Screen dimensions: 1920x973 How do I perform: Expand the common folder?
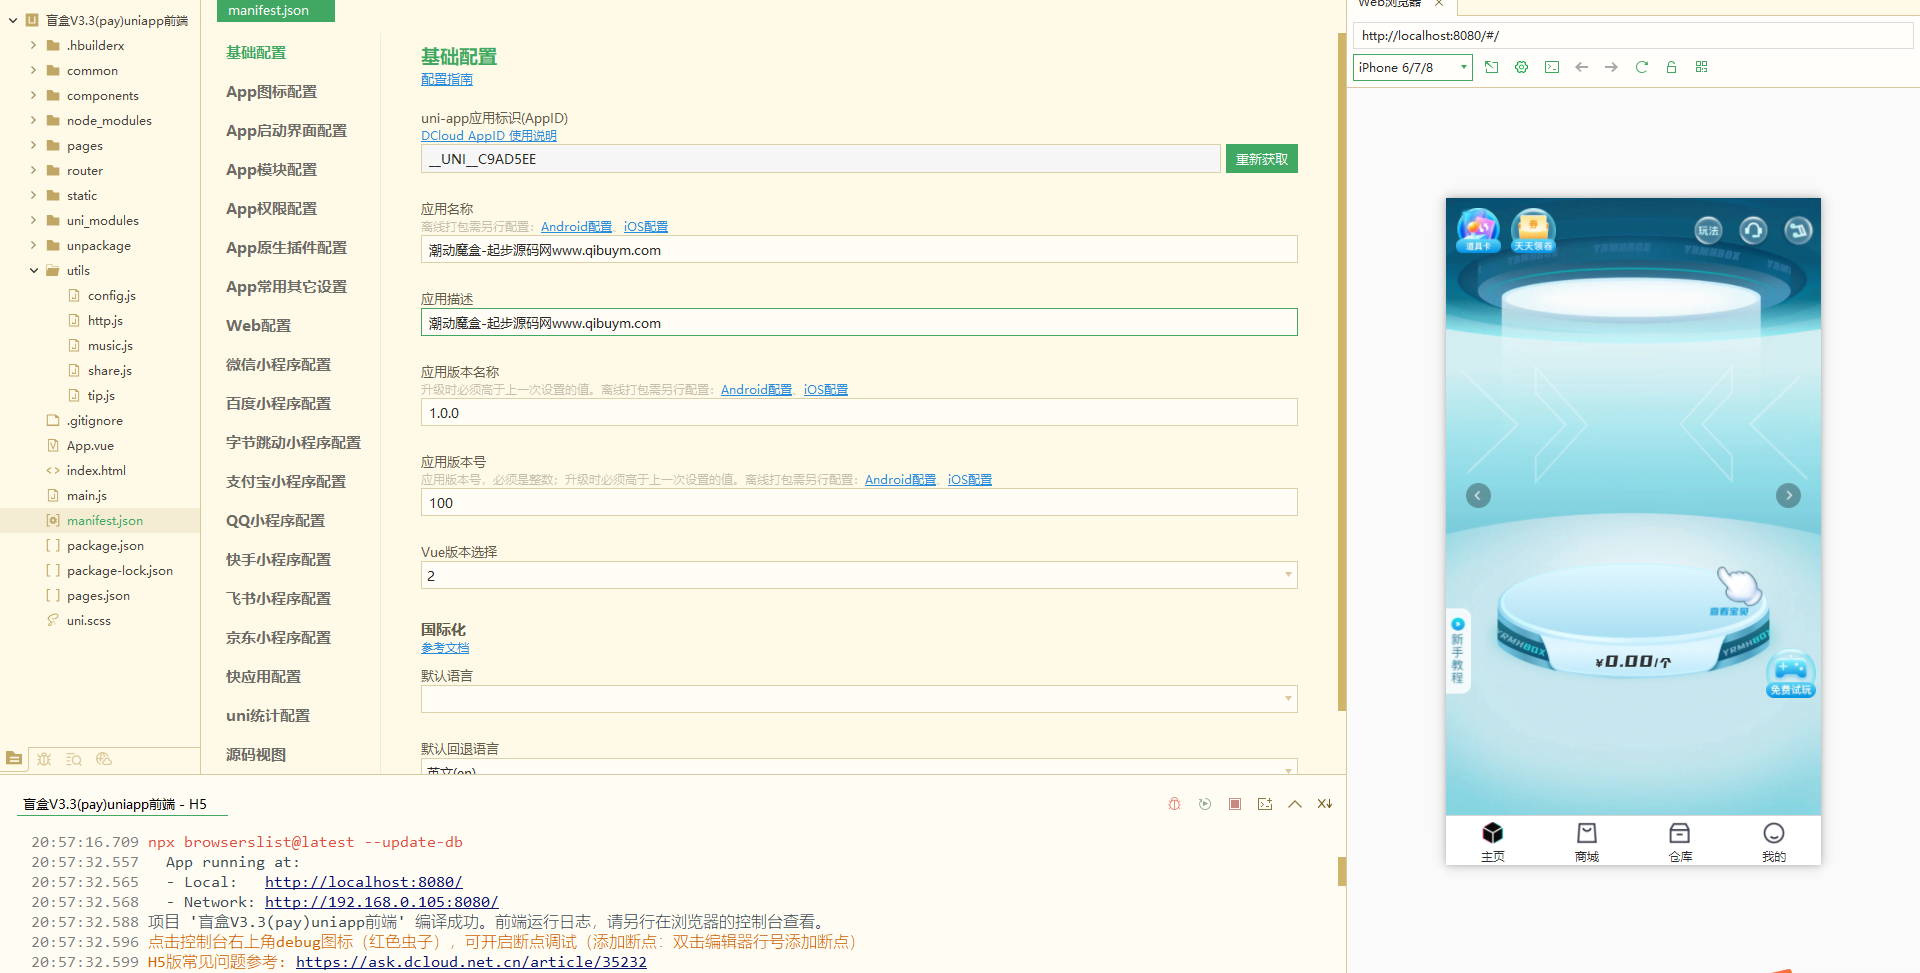33,70
